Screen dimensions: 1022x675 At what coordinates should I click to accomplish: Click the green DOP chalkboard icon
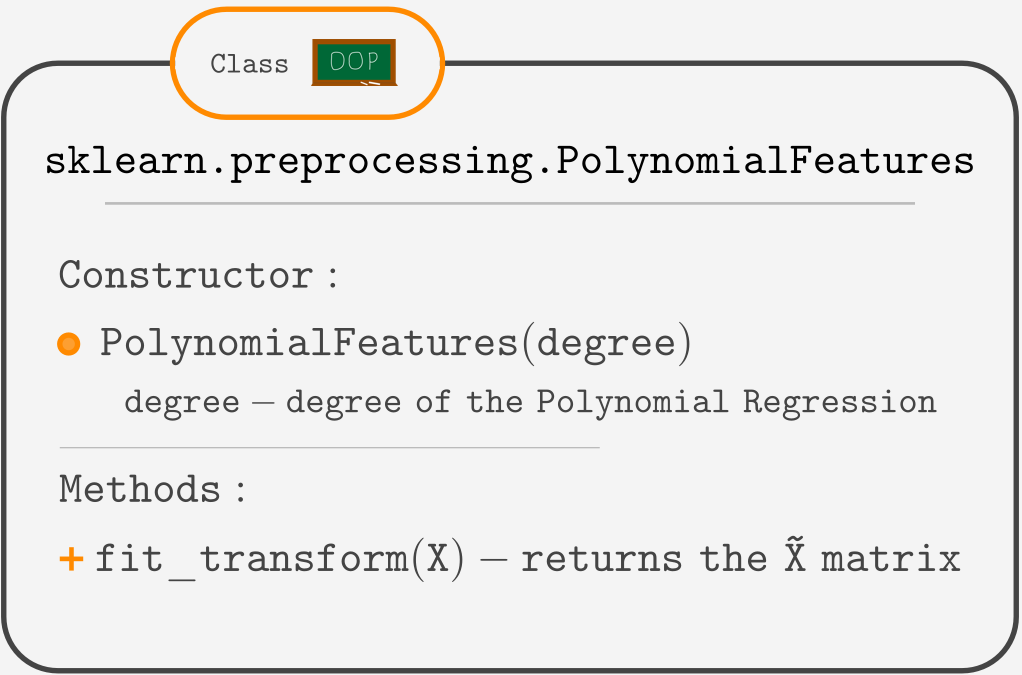[x=354, y=63]
